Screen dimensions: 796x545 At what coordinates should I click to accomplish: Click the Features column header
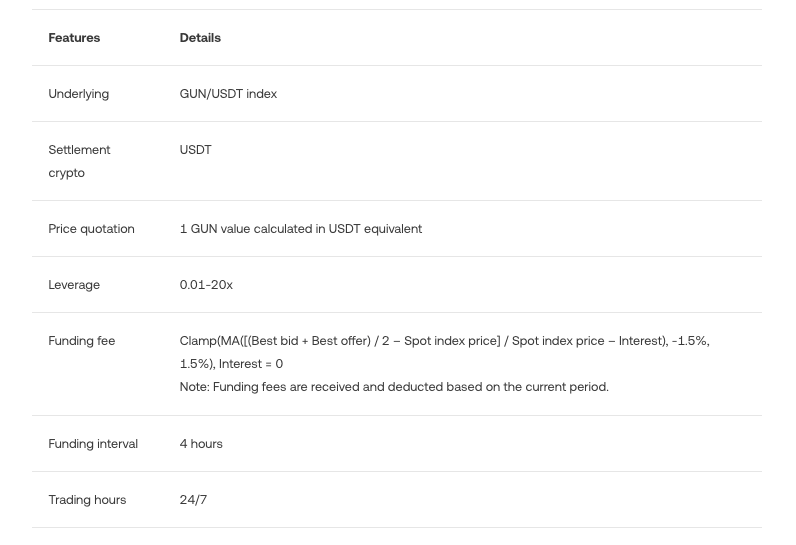coord(74,38)
